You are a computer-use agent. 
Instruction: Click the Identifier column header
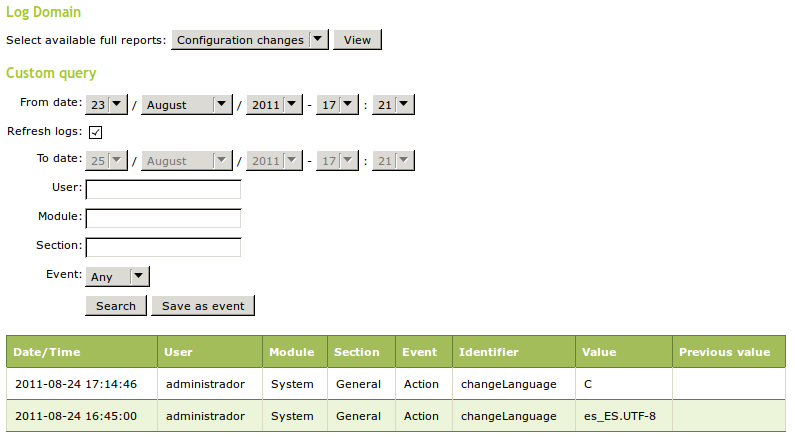click(489, 352)
